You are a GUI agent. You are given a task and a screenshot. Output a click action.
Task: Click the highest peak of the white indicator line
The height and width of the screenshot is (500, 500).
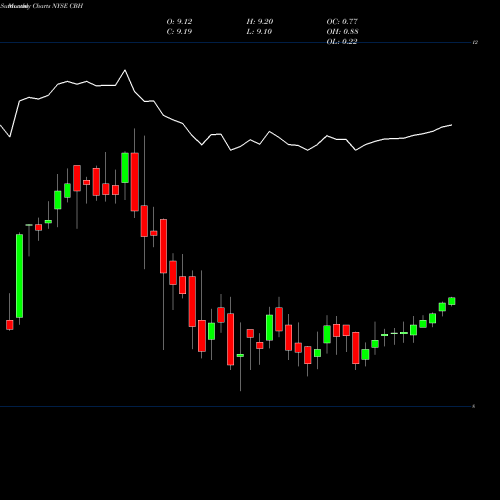(x=125, y=70)
